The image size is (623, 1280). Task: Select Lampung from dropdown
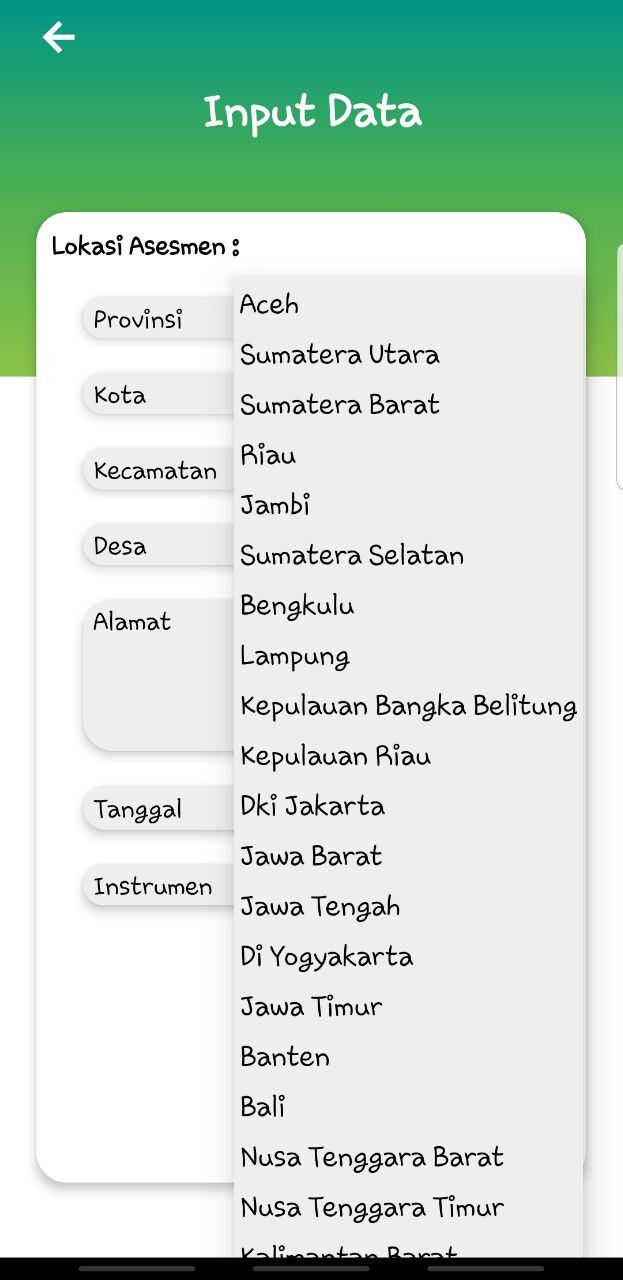295,656
